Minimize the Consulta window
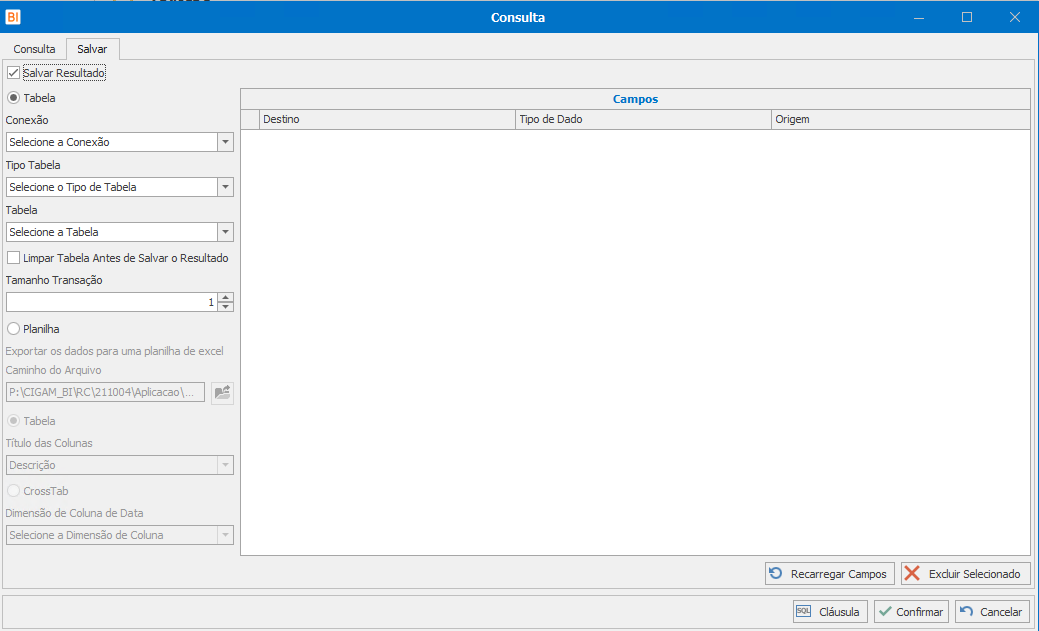 (x=919, y=17)
